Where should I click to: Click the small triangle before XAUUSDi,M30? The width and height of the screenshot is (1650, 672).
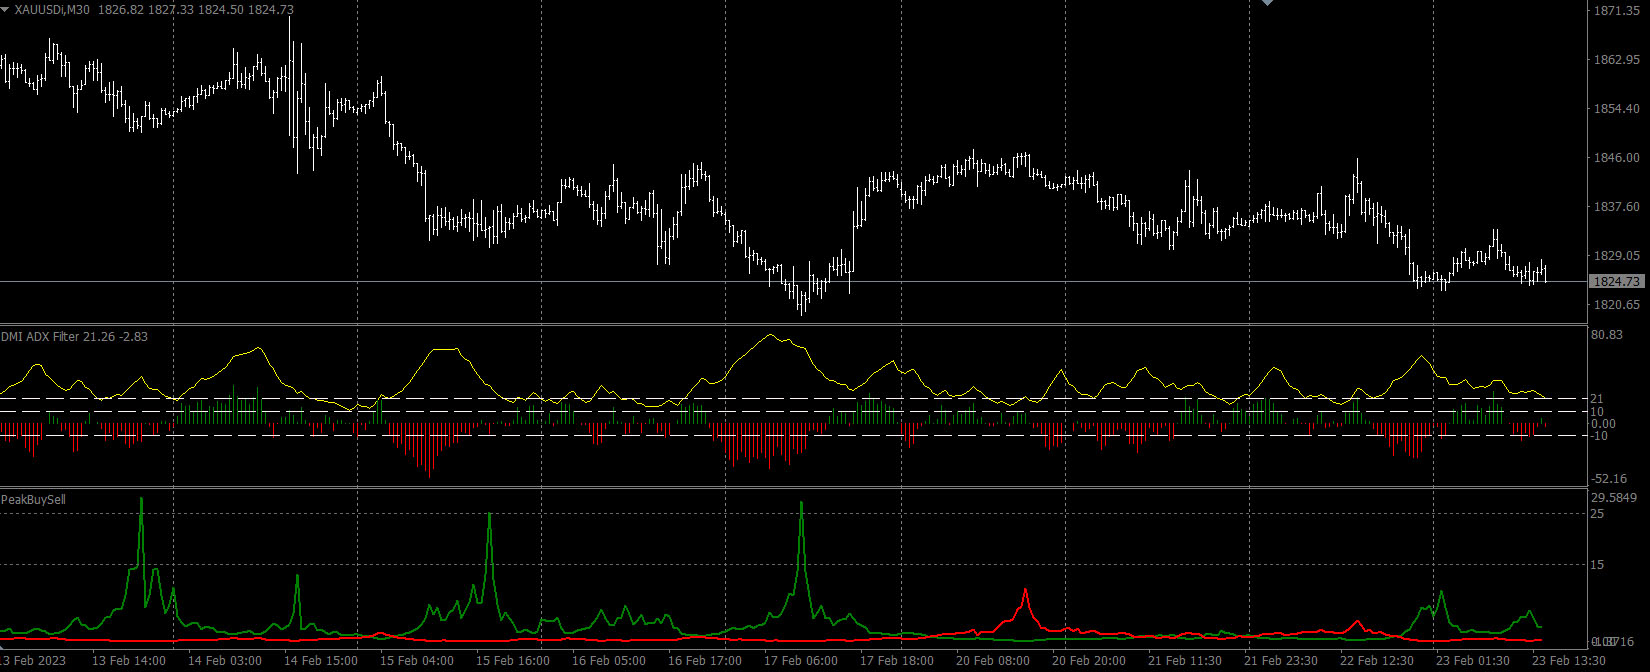pyautogui.click(x=5, y=9)
